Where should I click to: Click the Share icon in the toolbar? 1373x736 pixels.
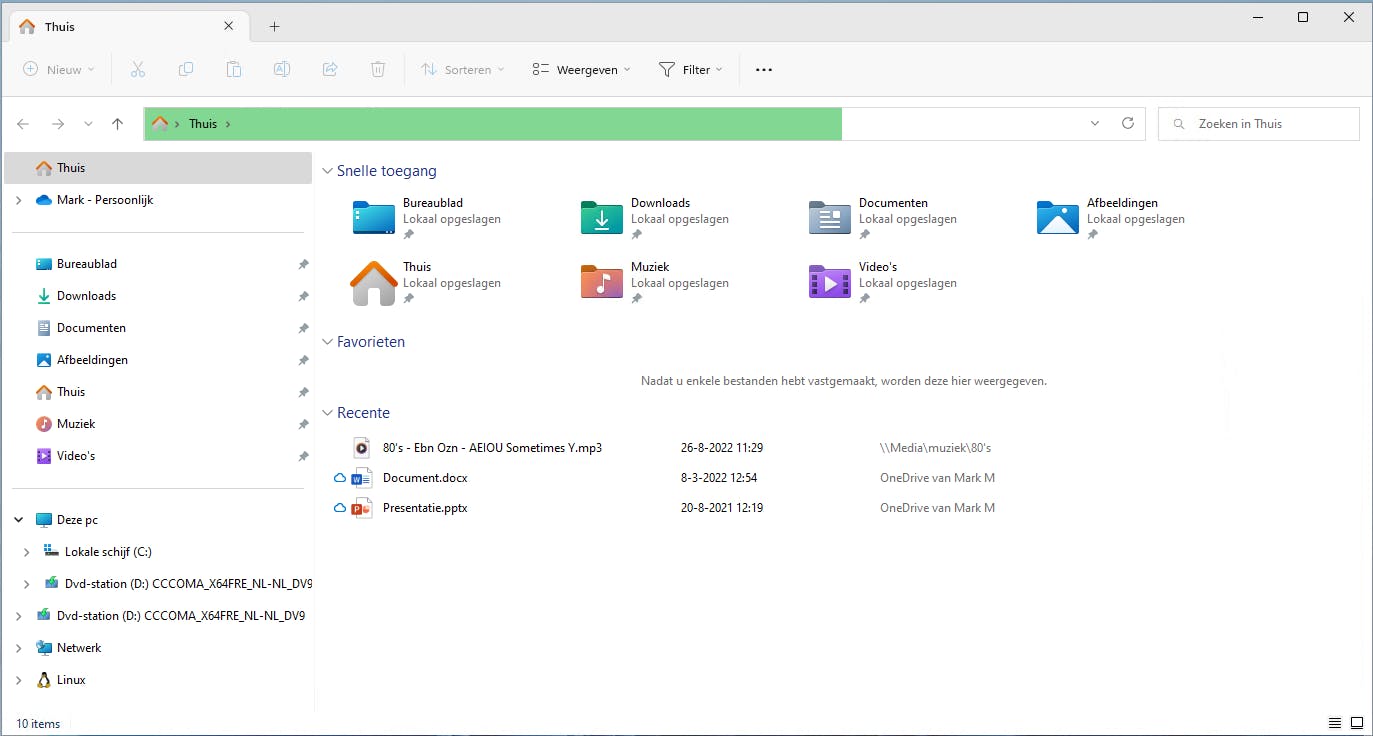[x=330, y=69]
